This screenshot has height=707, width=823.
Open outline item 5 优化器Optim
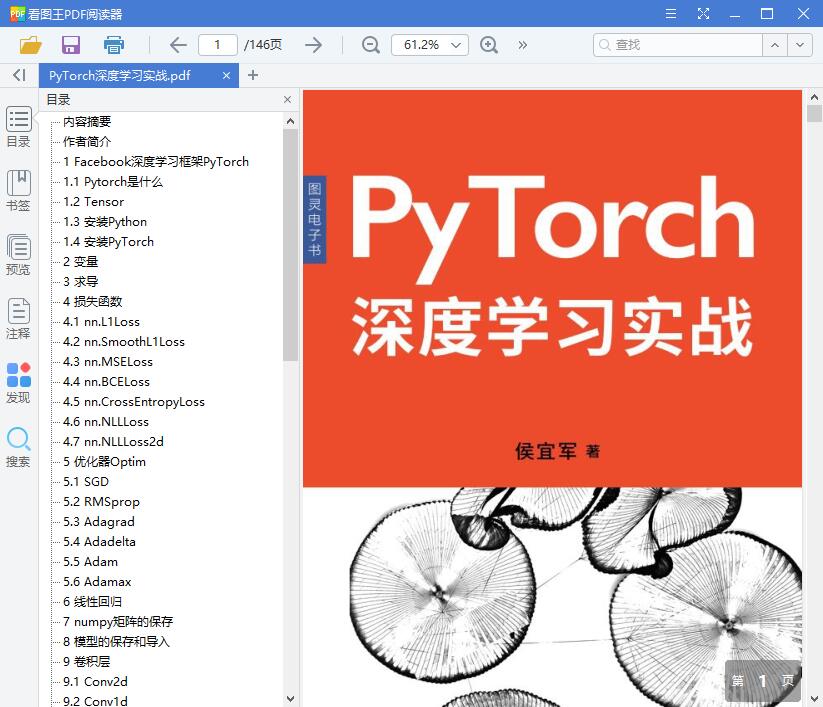pos(104,461)
